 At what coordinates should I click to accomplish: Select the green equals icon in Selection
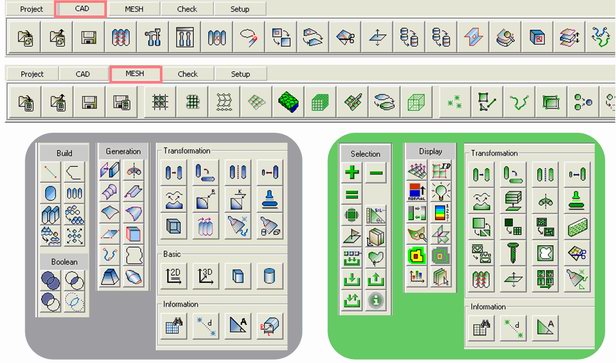352,194
